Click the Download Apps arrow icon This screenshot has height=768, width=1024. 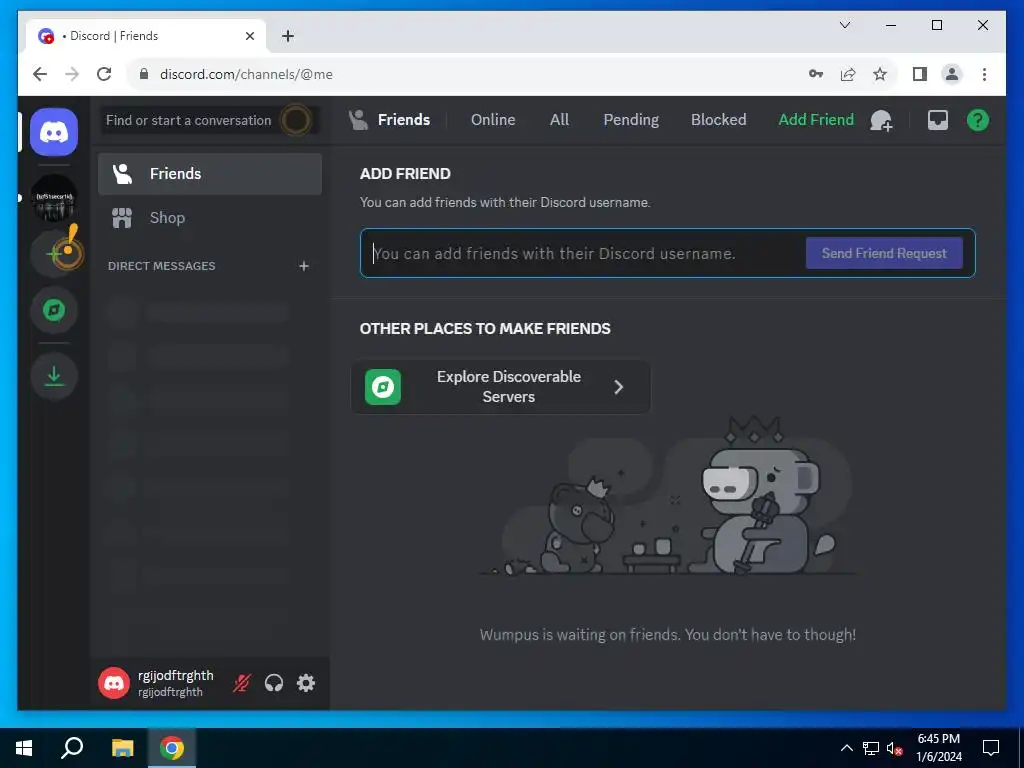click(54, 376)
